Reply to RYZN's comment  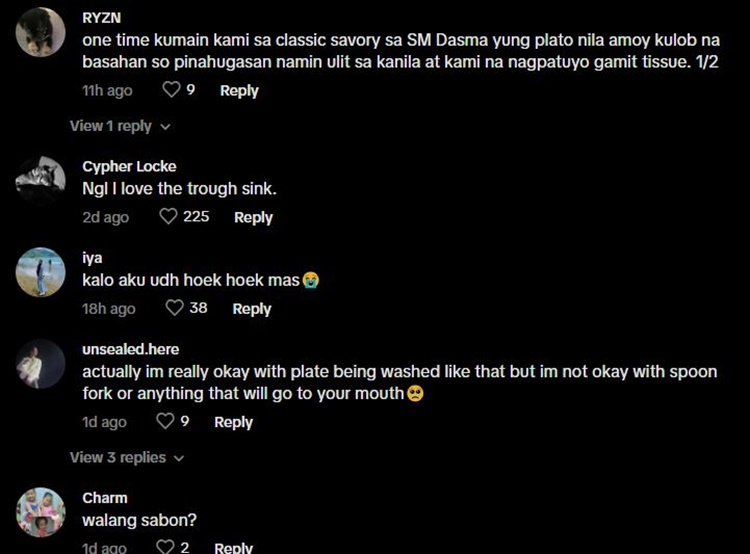tap(239, 90)
